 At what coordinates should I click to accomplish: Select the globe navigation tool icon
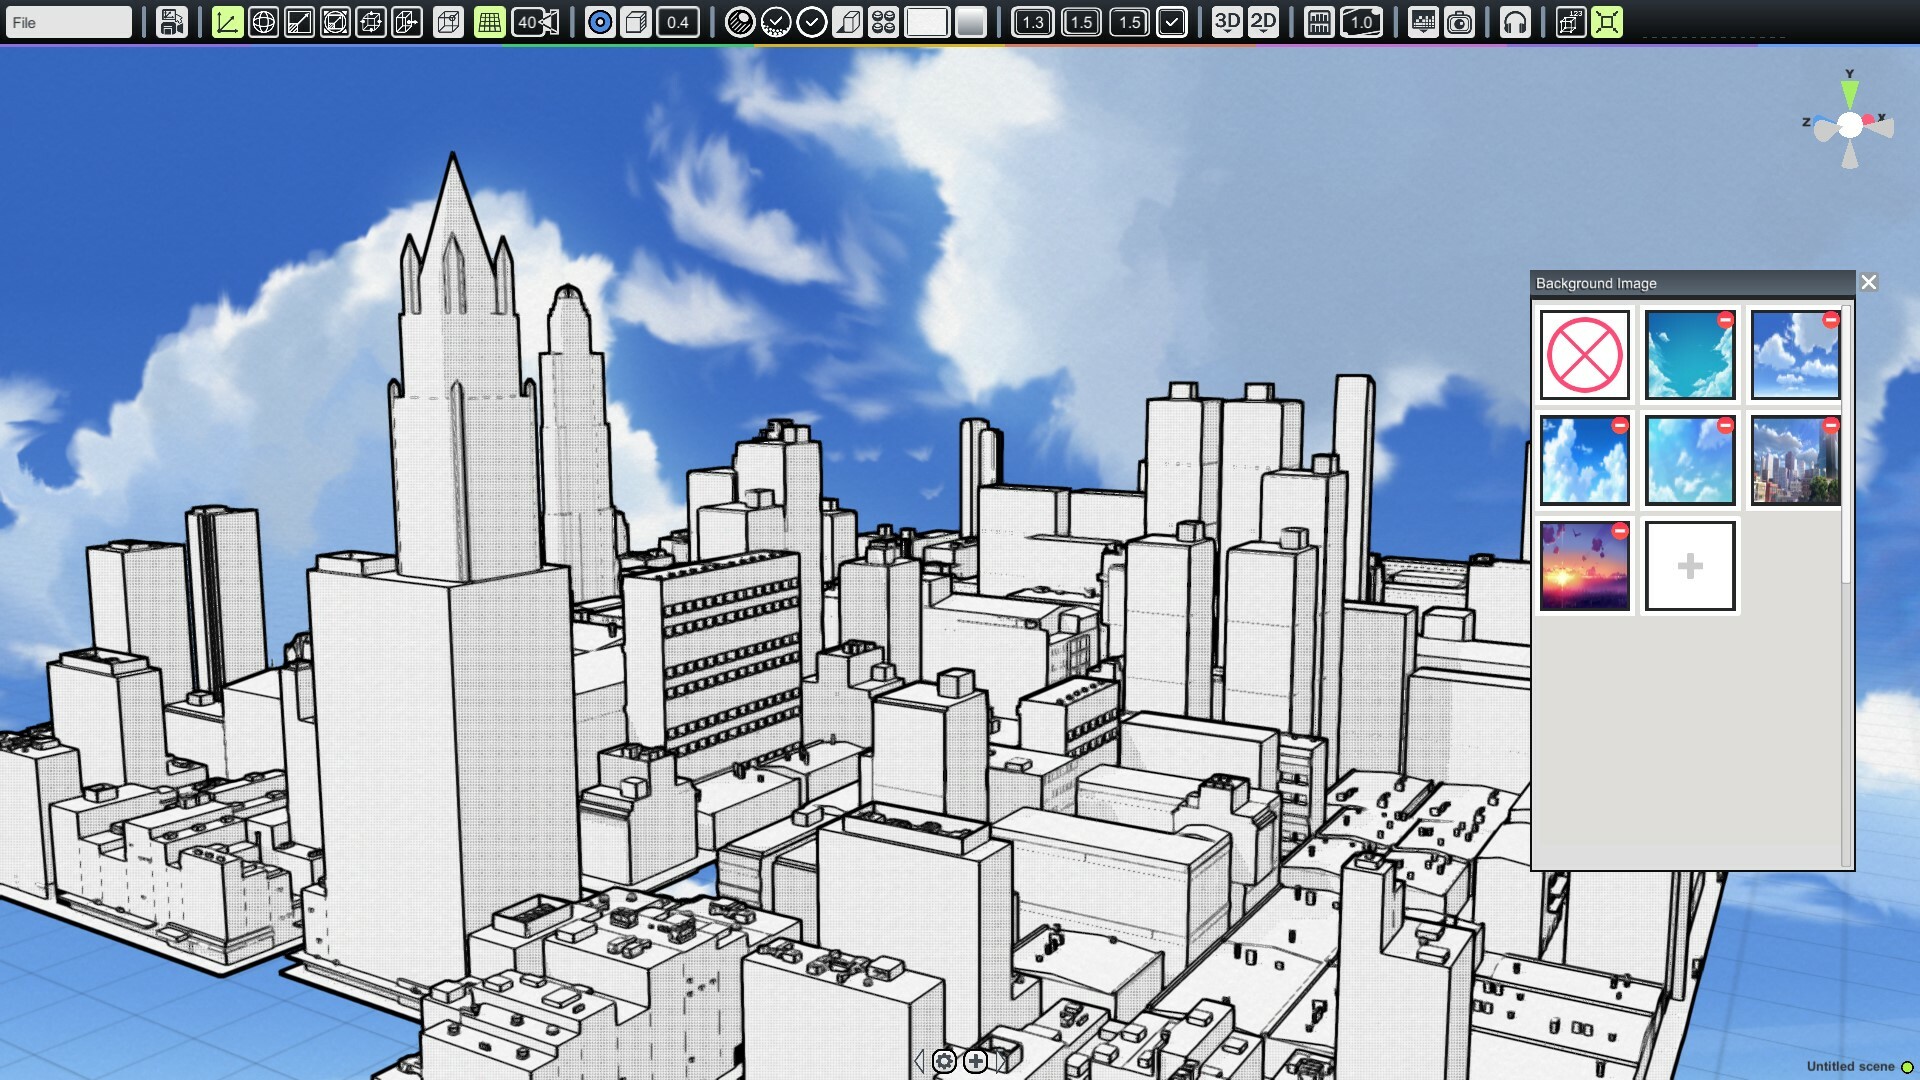[265, 22]
